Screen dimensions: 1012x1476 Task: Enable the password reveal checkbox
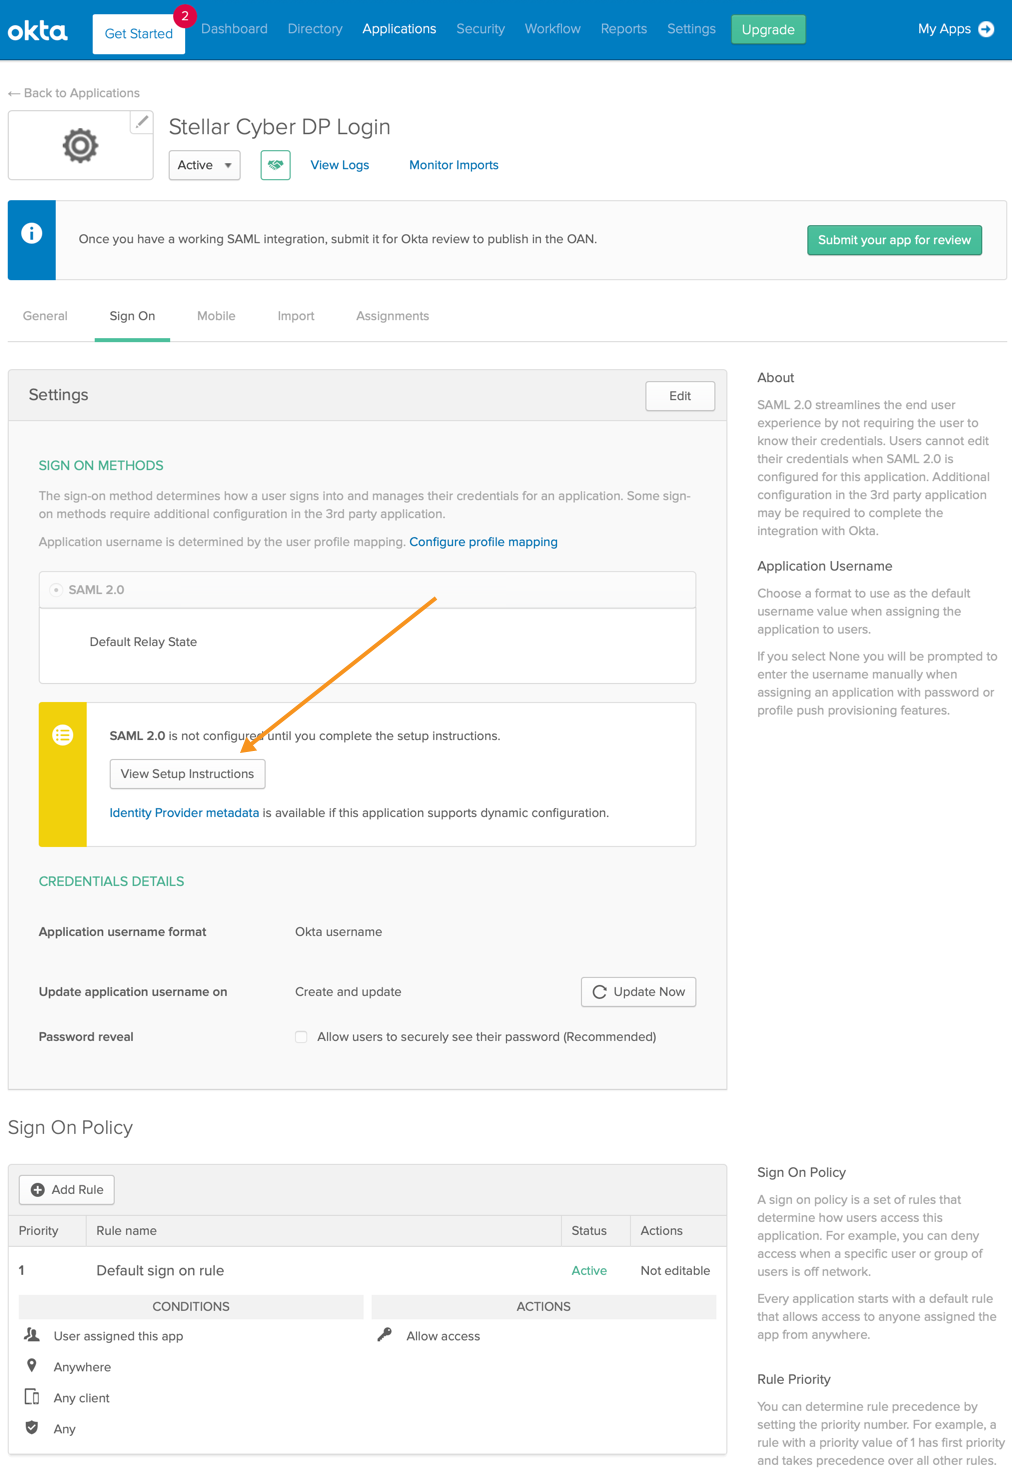pyautogui.click(x=301, y=1037)
